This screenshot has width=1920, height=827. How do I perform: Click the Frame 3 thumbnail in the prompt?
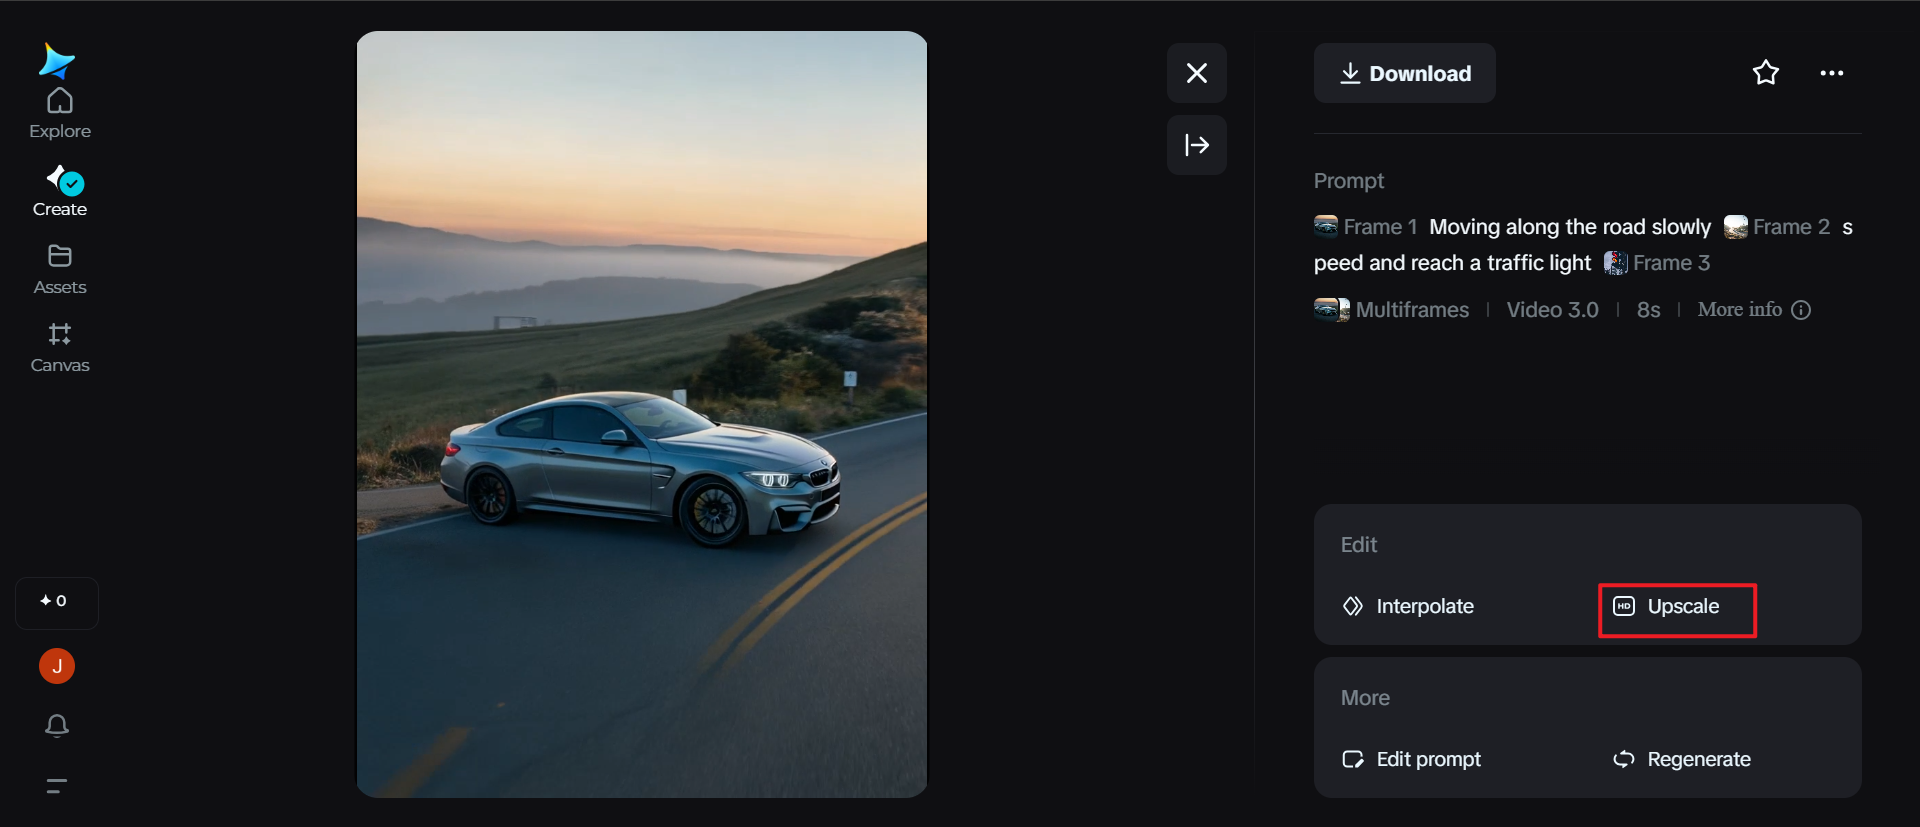1616,263
